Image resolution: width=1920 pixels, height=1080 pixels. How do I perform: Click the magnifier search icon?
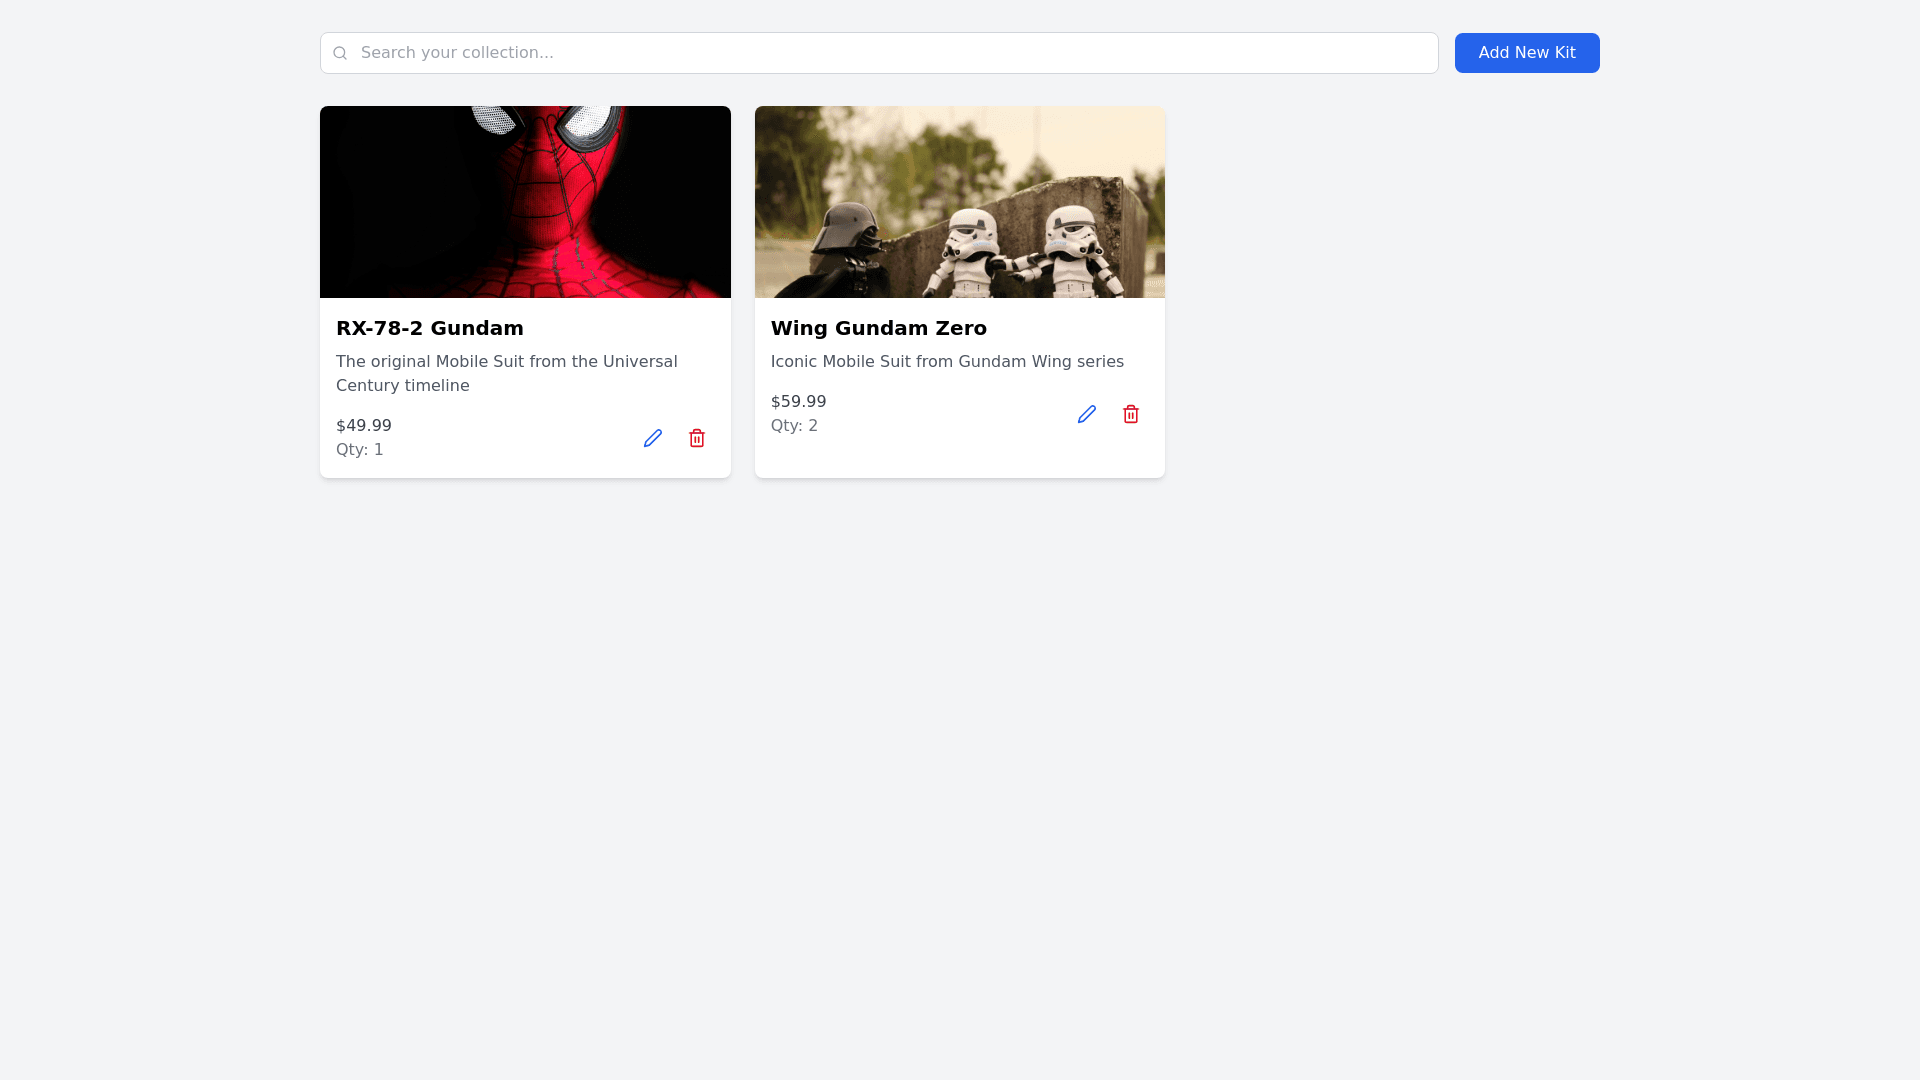pyautogui.click(x=340, y=53)
